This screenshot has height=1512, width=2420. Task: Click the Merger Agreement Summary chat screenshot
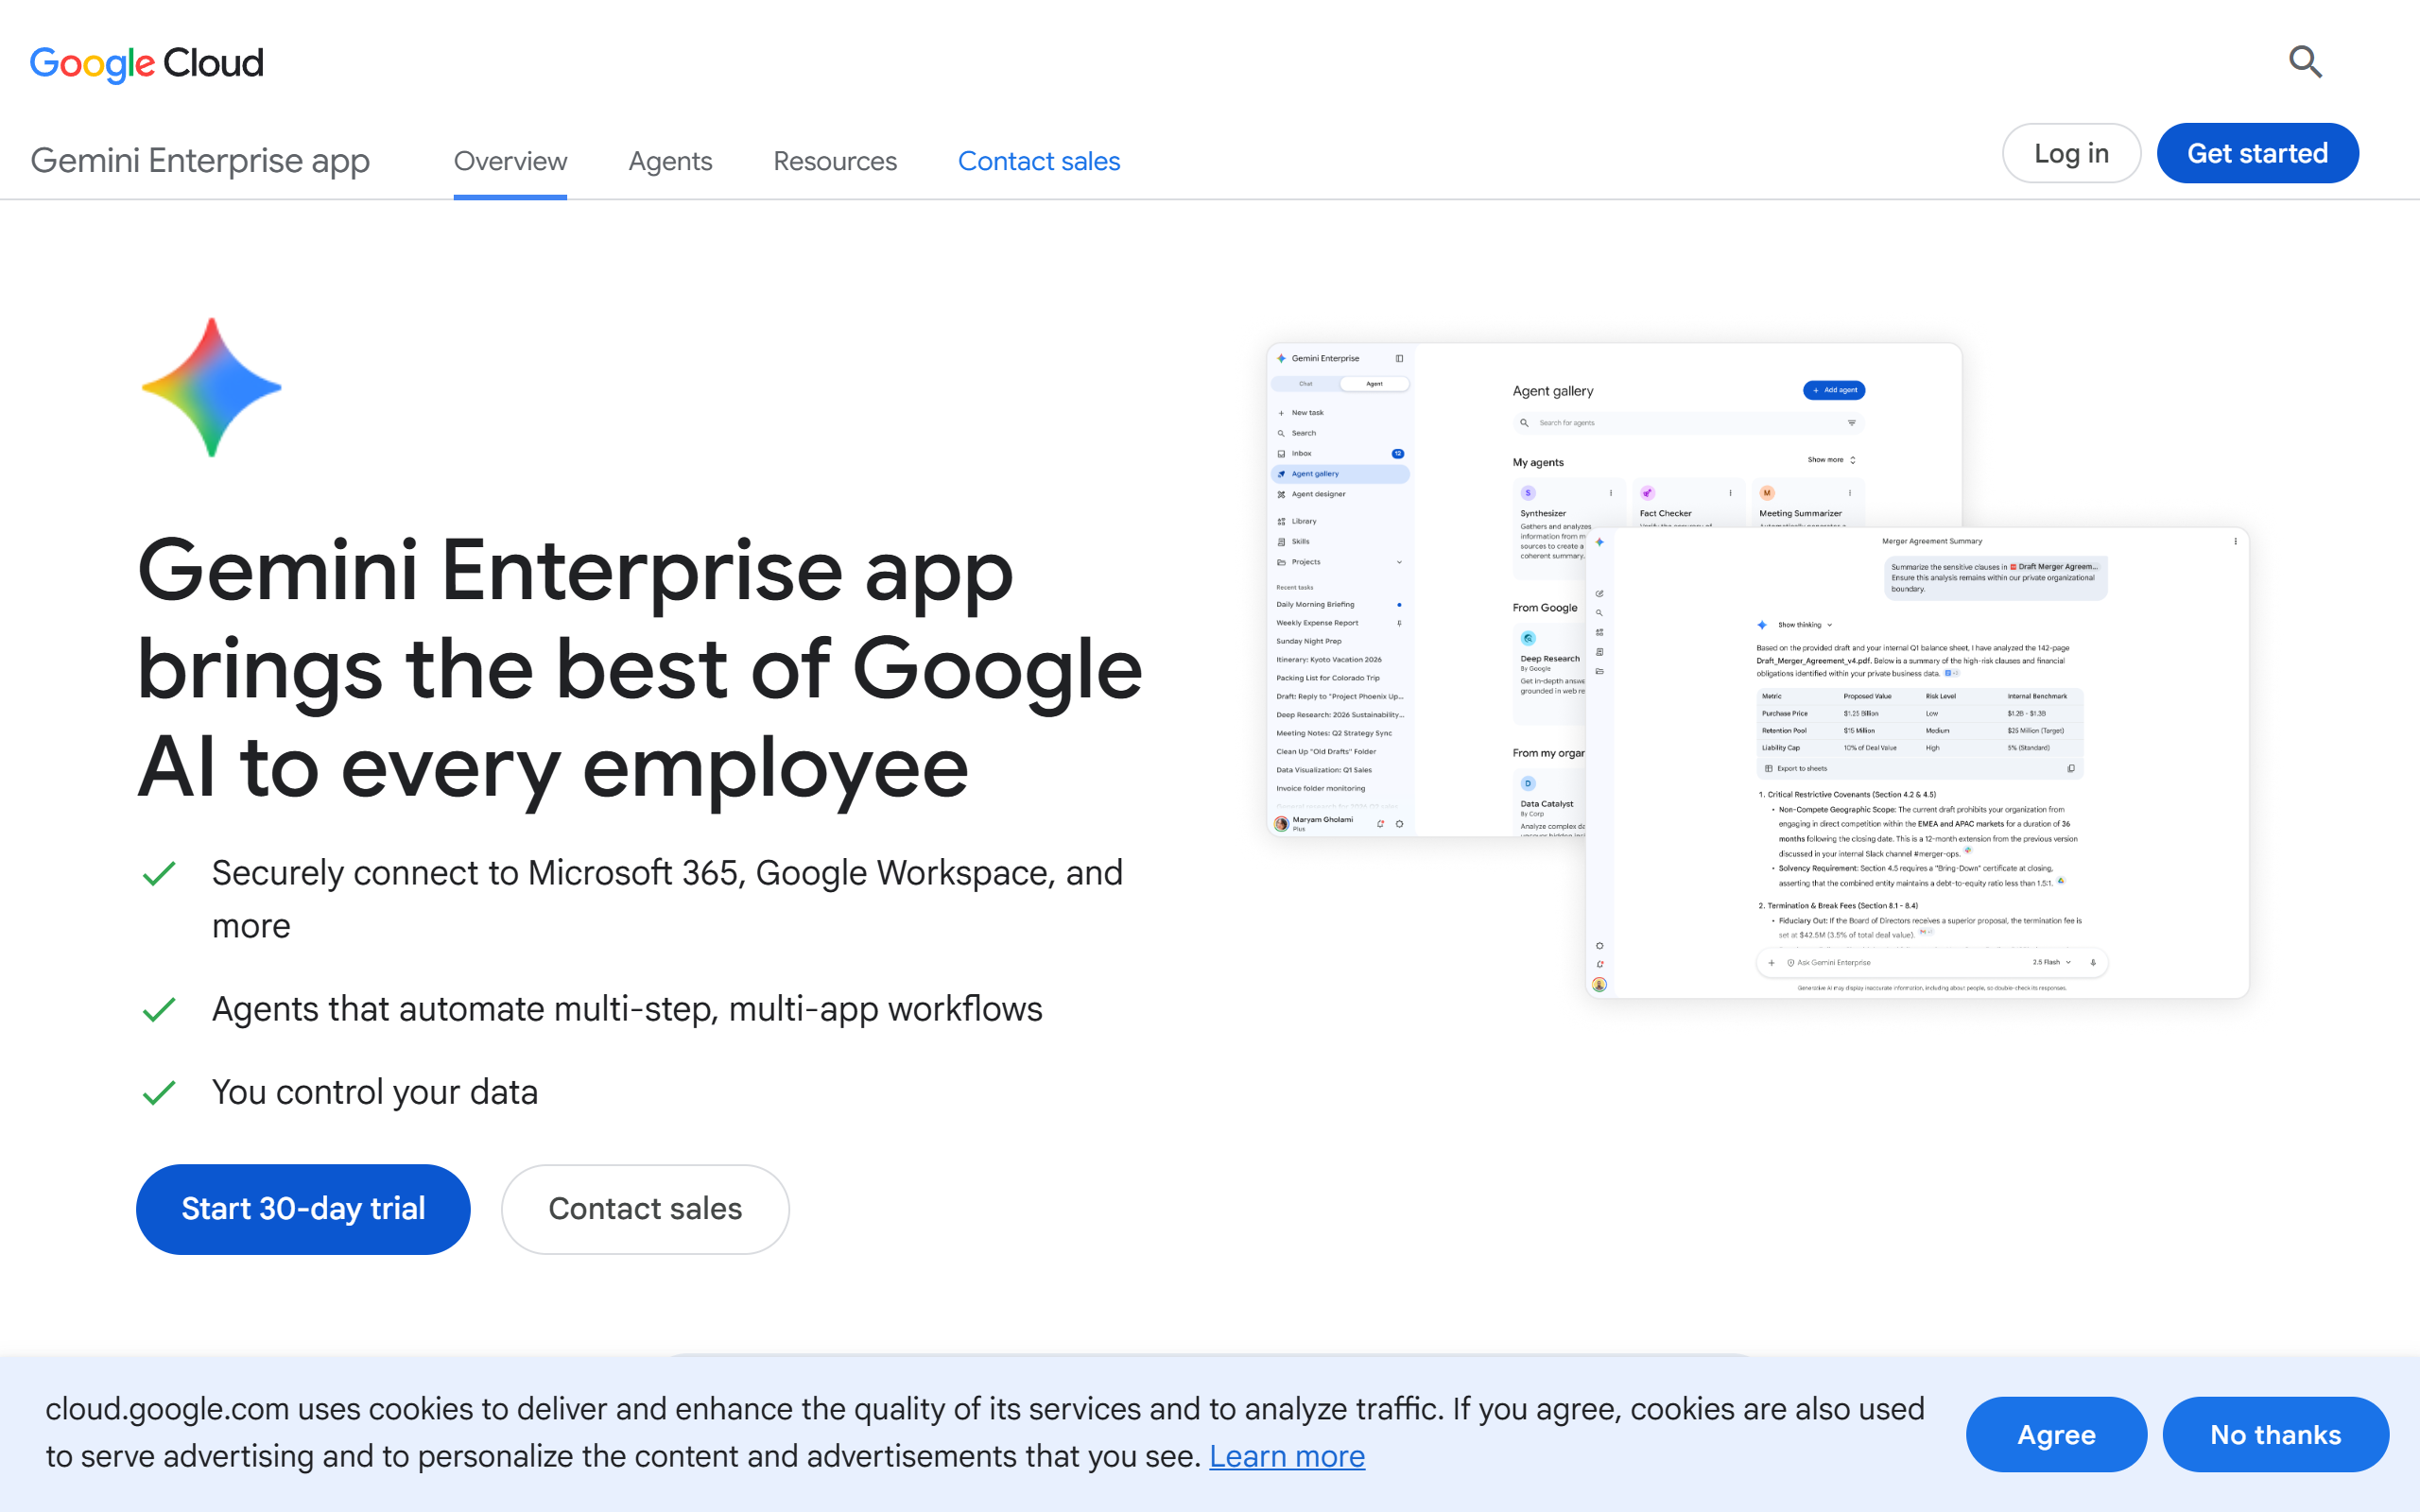point(1917,762)
